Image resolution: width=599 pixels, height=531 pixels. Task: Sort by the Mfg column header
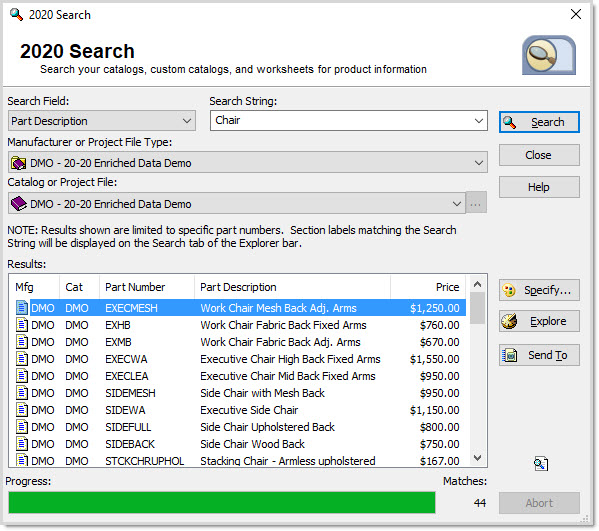tap(34, 287)
